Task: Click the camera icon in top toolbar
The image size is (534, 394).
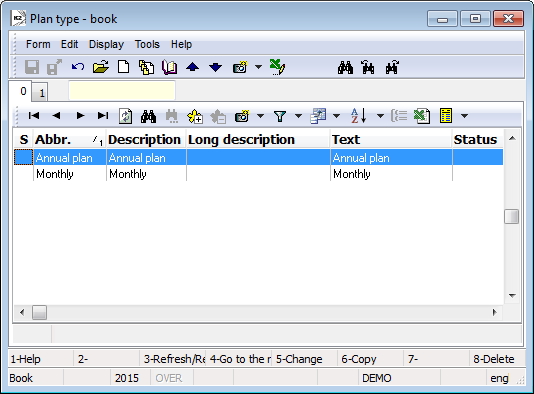Action: pos(240,67)
